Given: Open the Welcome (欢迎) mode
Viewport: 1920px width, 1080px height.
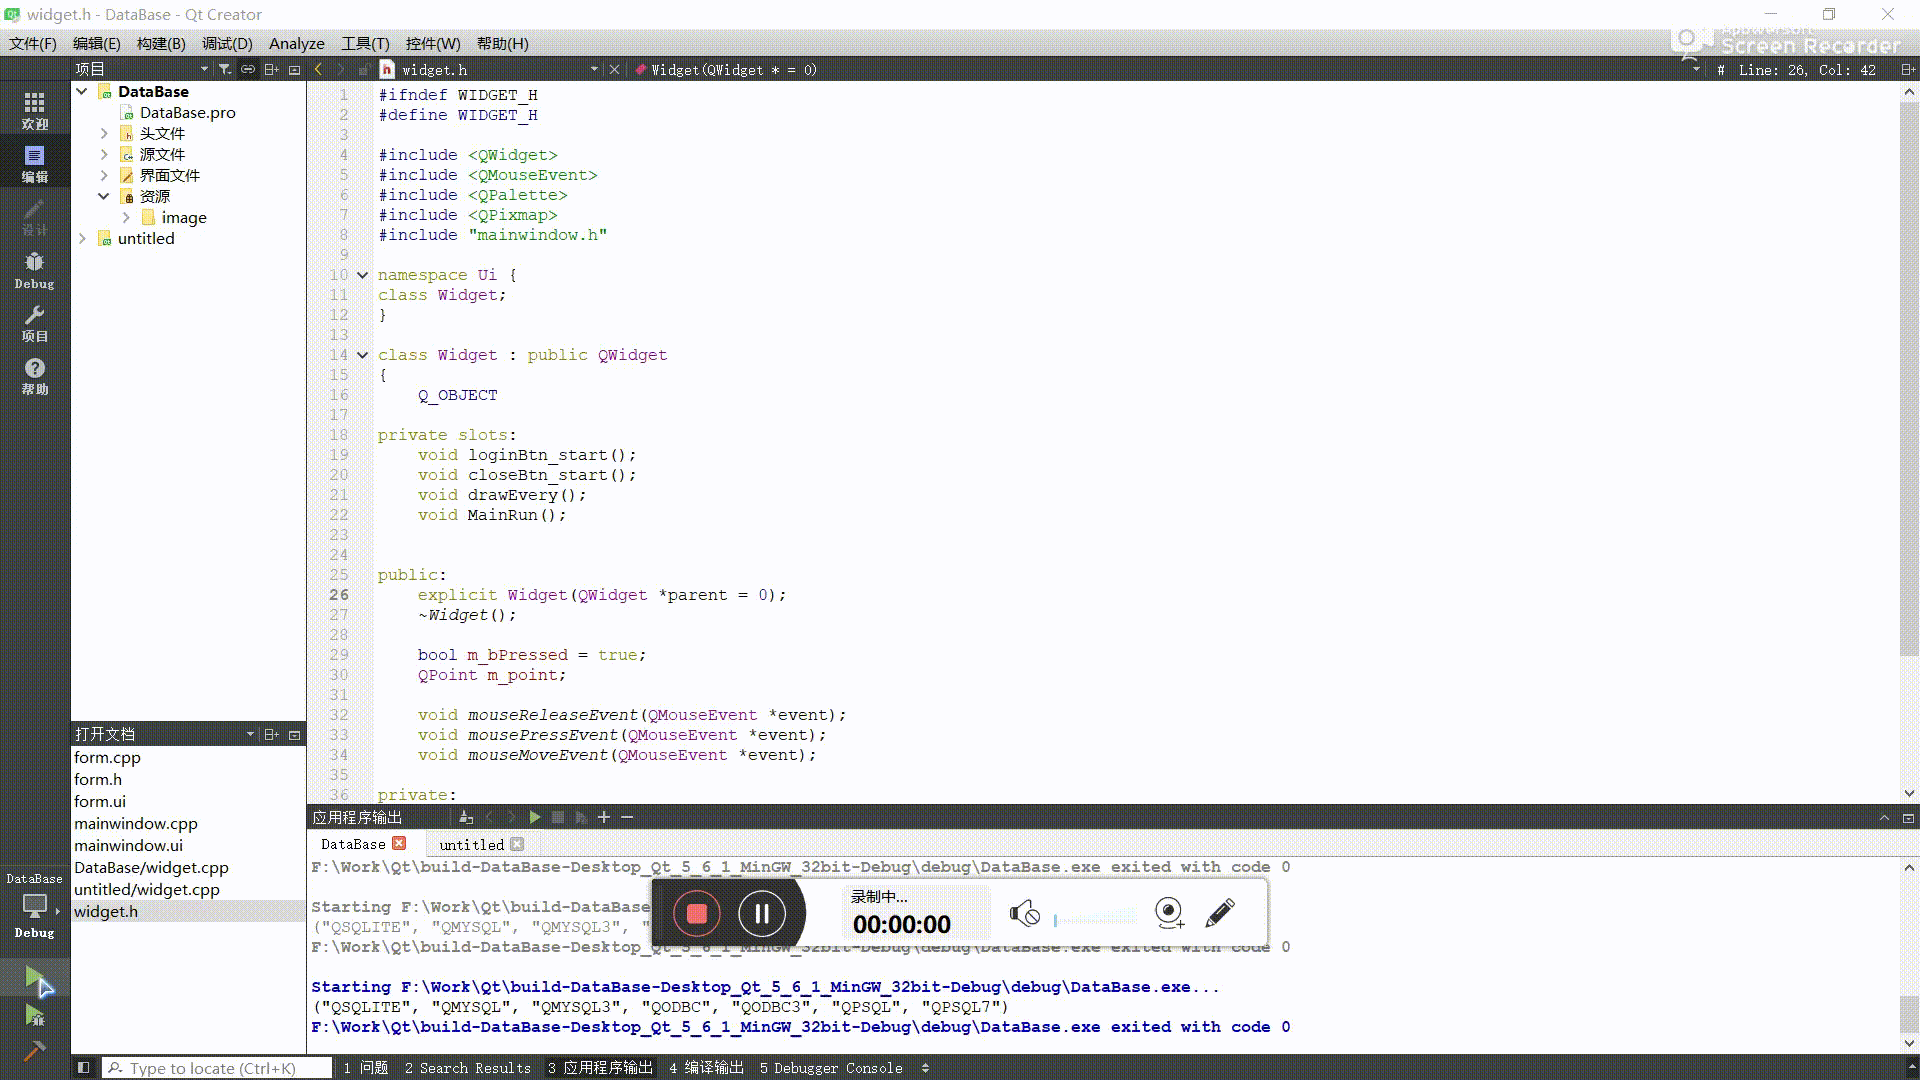Looking at the screenshot, I should [x=34, y=110].
